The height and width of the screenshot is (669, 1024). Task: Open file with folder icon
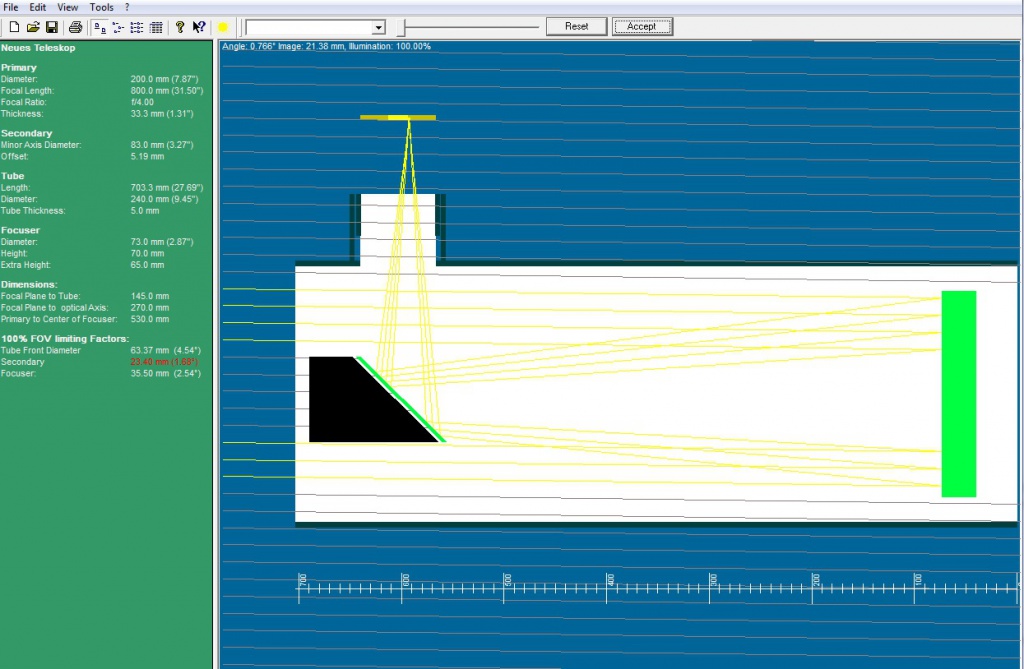tap(33, 27)
